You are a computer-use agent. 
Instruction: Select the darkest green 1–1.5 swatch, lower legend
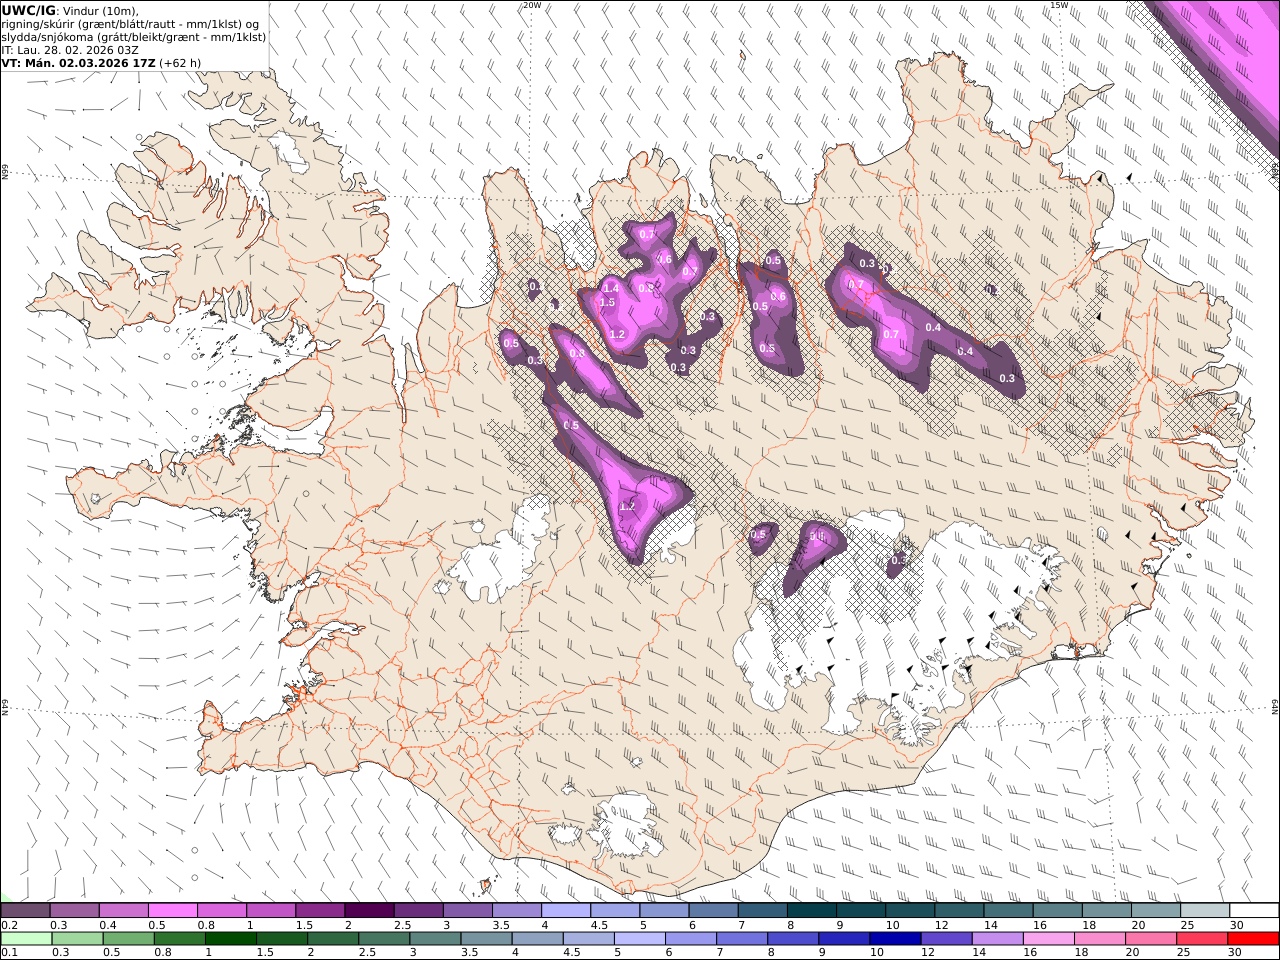[231, 939]
